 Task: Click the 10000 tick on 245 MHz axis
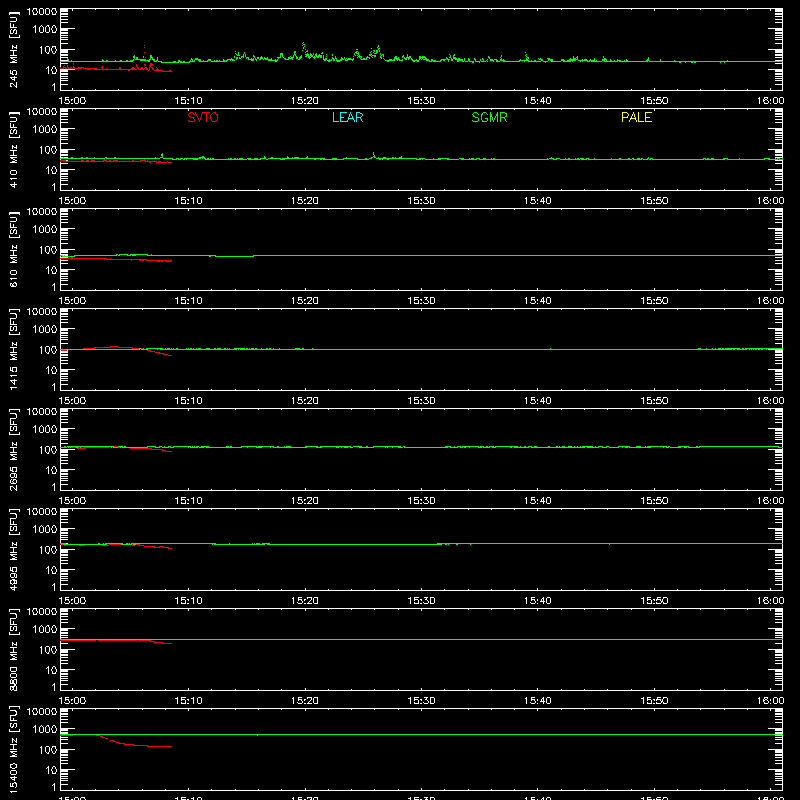point(42,12)
